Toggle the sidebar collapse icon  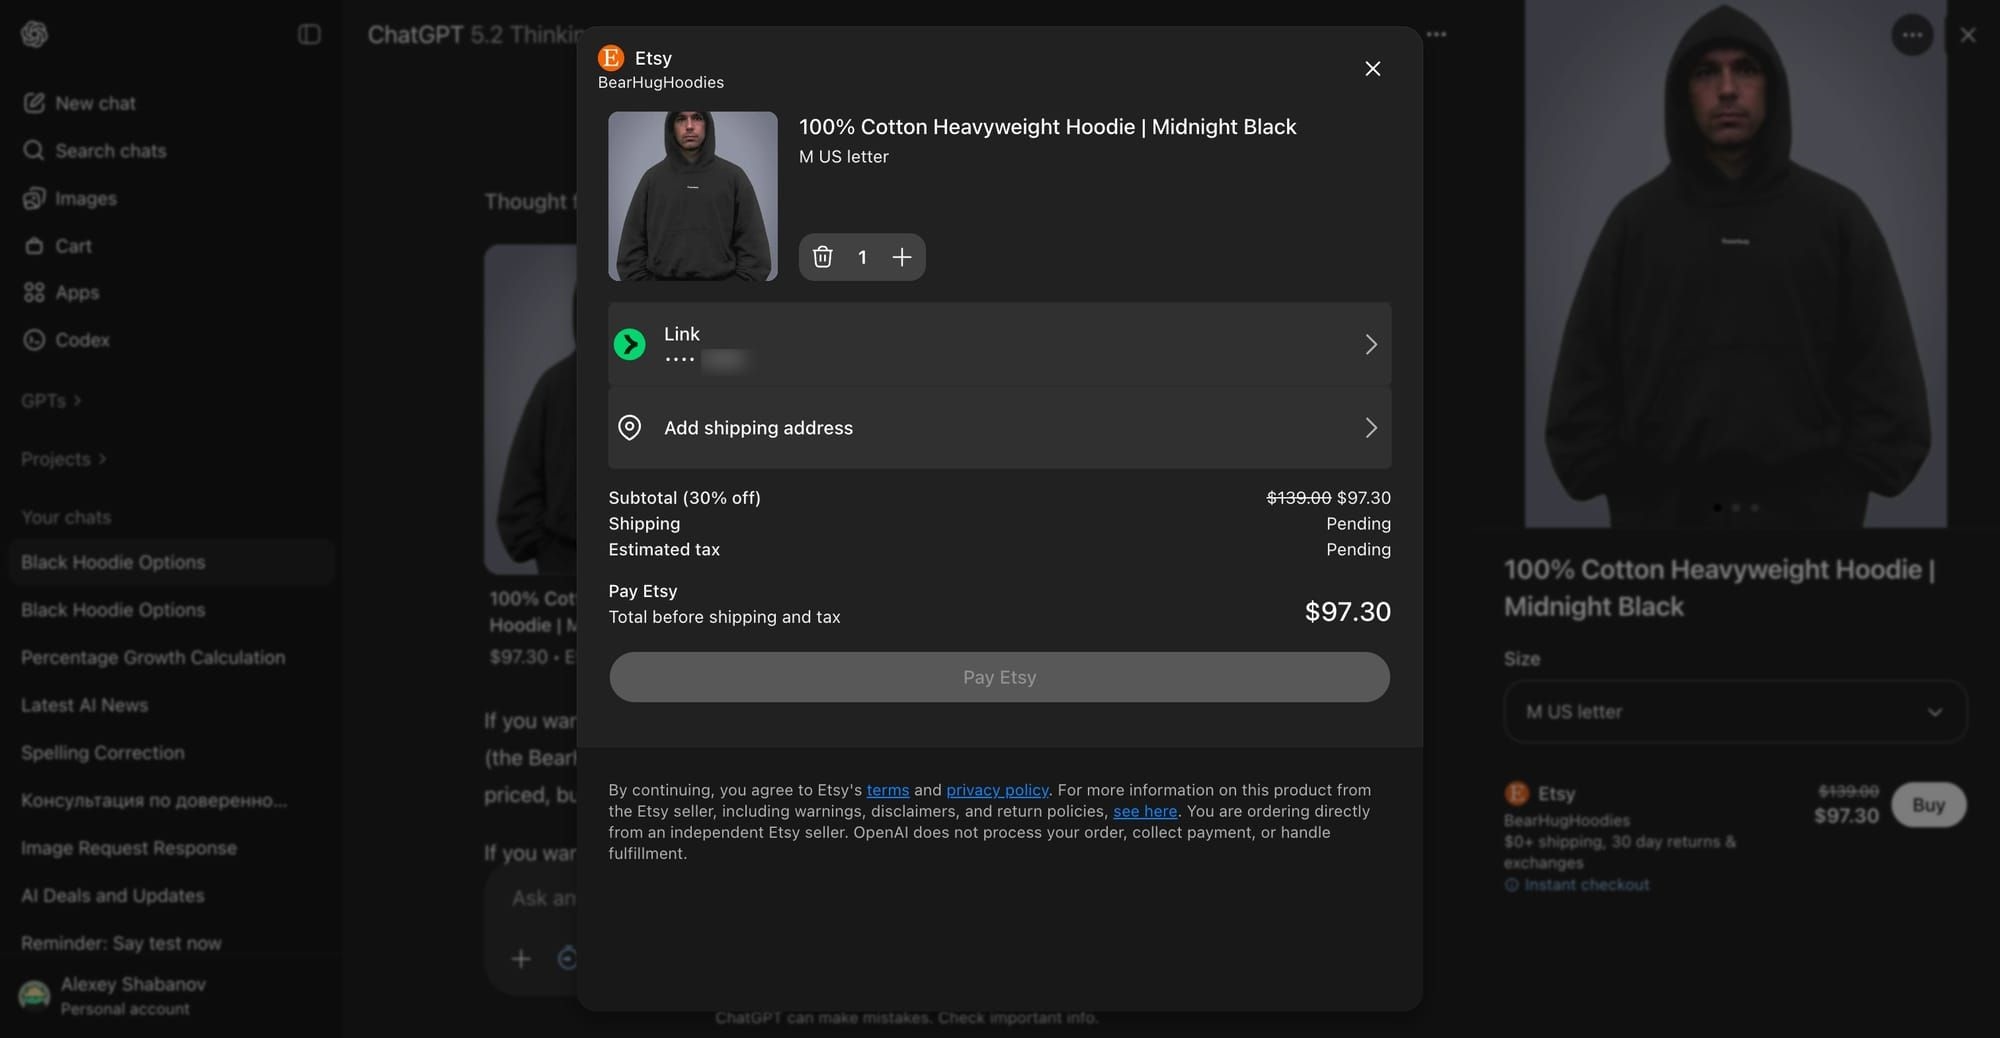pyautogui.click(x=309, y=35)
